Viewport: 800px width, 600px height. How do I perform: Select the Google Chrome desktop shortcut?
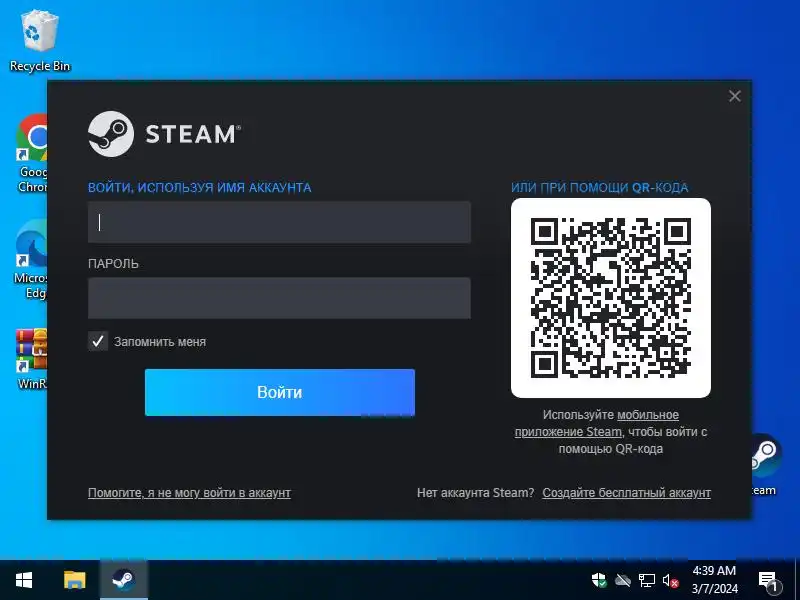click(x=32, y=153)
